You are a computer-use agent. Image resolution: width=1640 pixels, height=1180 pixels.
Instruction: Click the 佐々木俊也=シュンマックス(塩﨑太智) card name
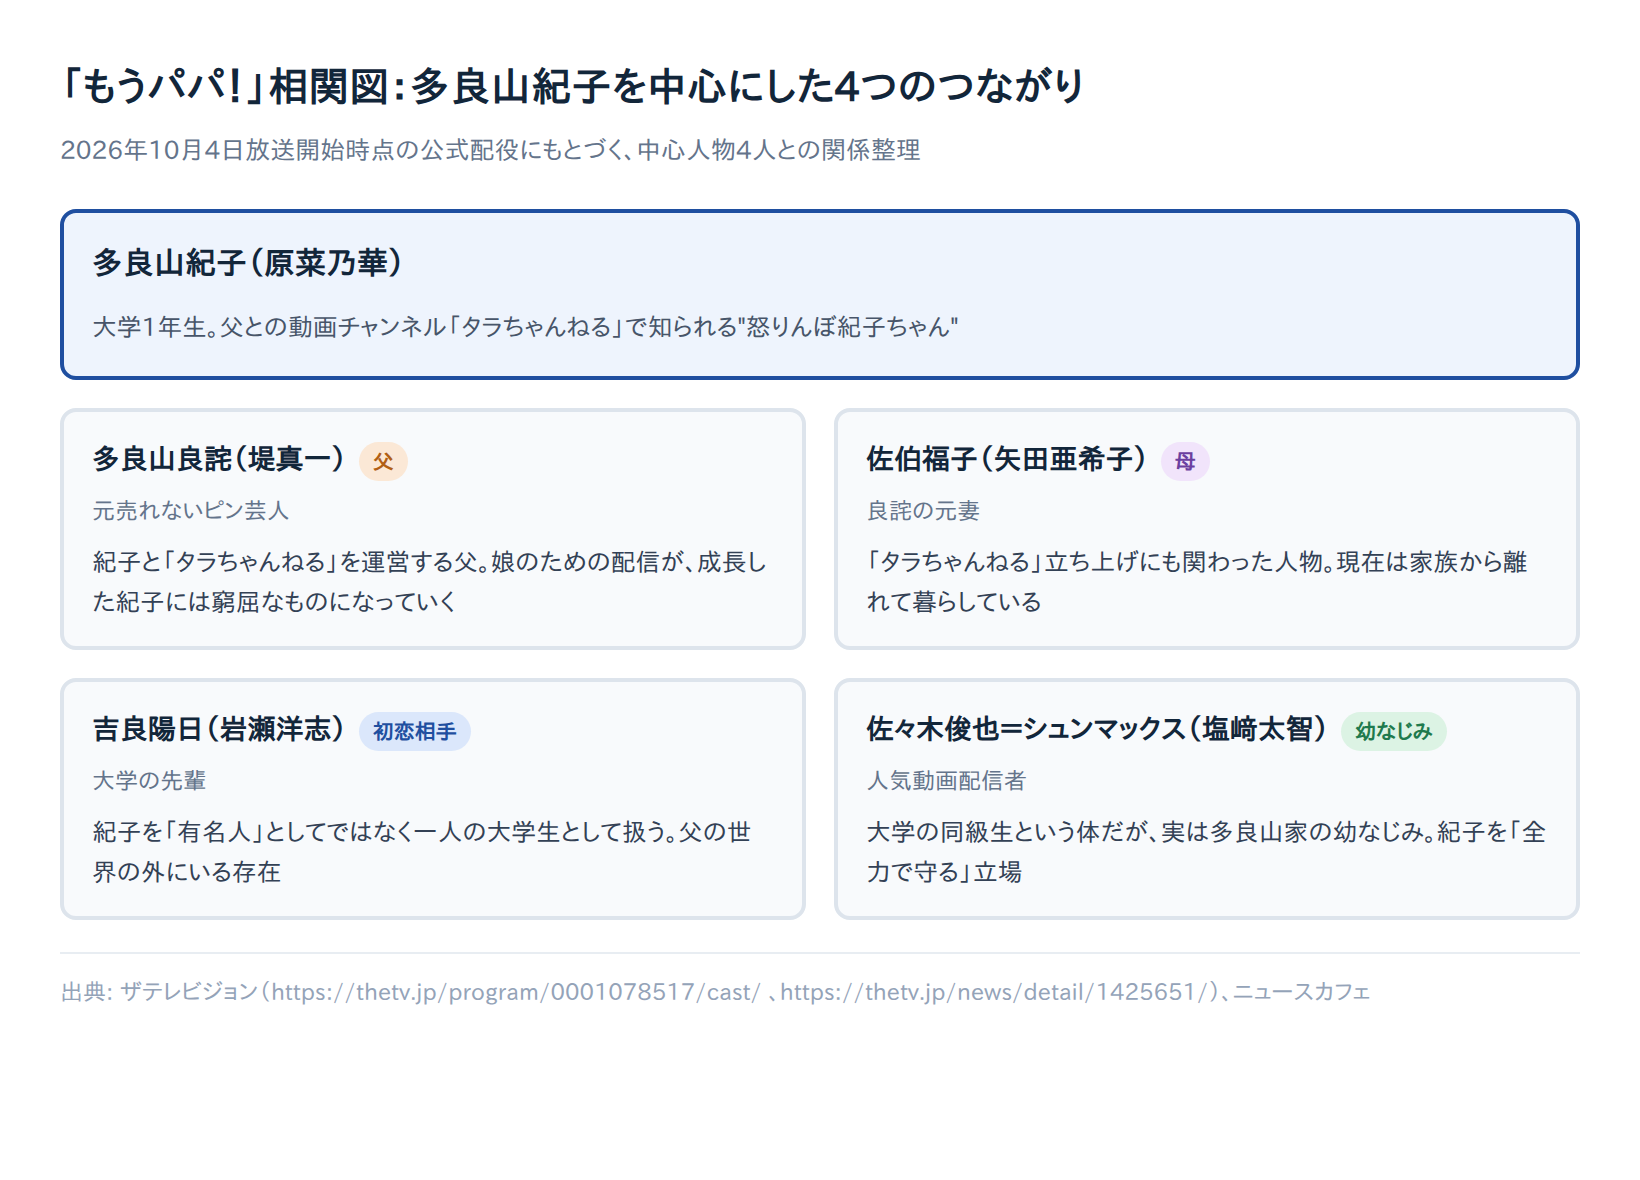pyautogui.click(x=1097, y=729)
